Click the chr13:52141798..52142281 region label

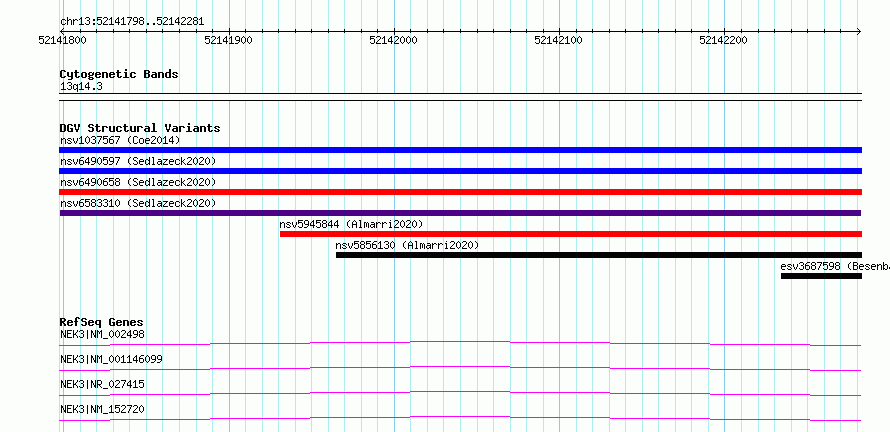pyautogui.click(x=132, y=22)
